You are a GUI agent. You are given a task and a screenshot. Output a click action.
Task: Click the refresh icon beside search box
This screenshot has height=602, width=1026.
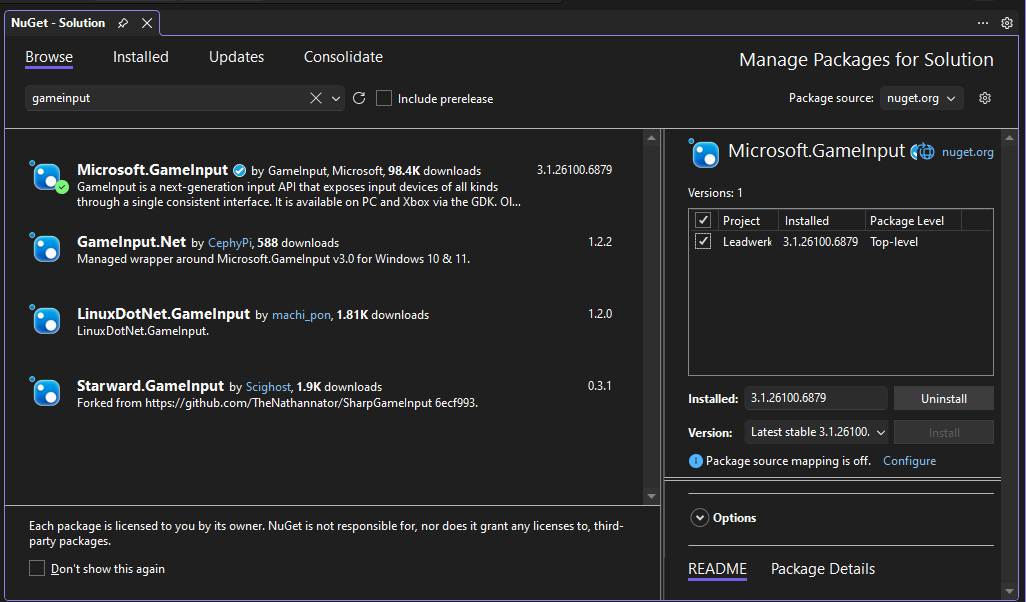tap(359, 98)
